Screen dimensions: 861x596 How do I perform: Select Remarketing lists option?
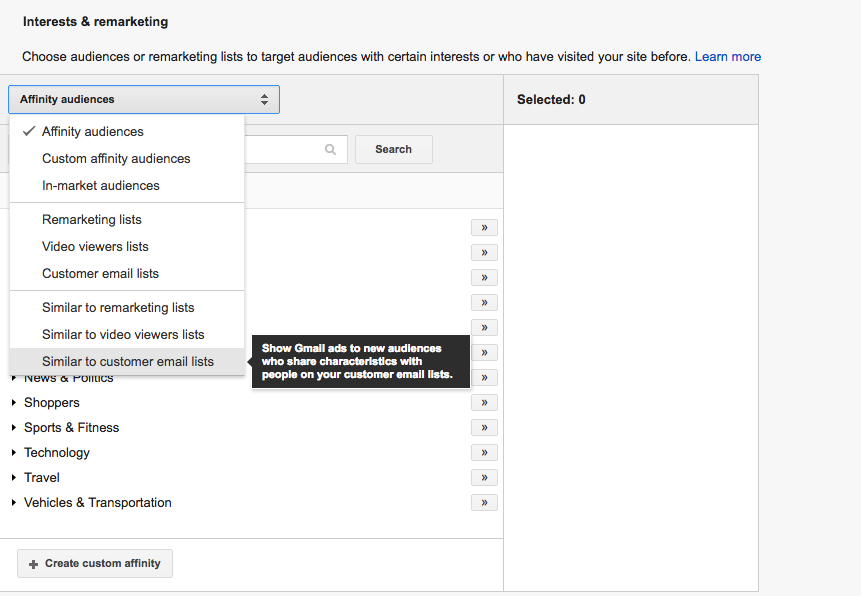tap(92, 220)
